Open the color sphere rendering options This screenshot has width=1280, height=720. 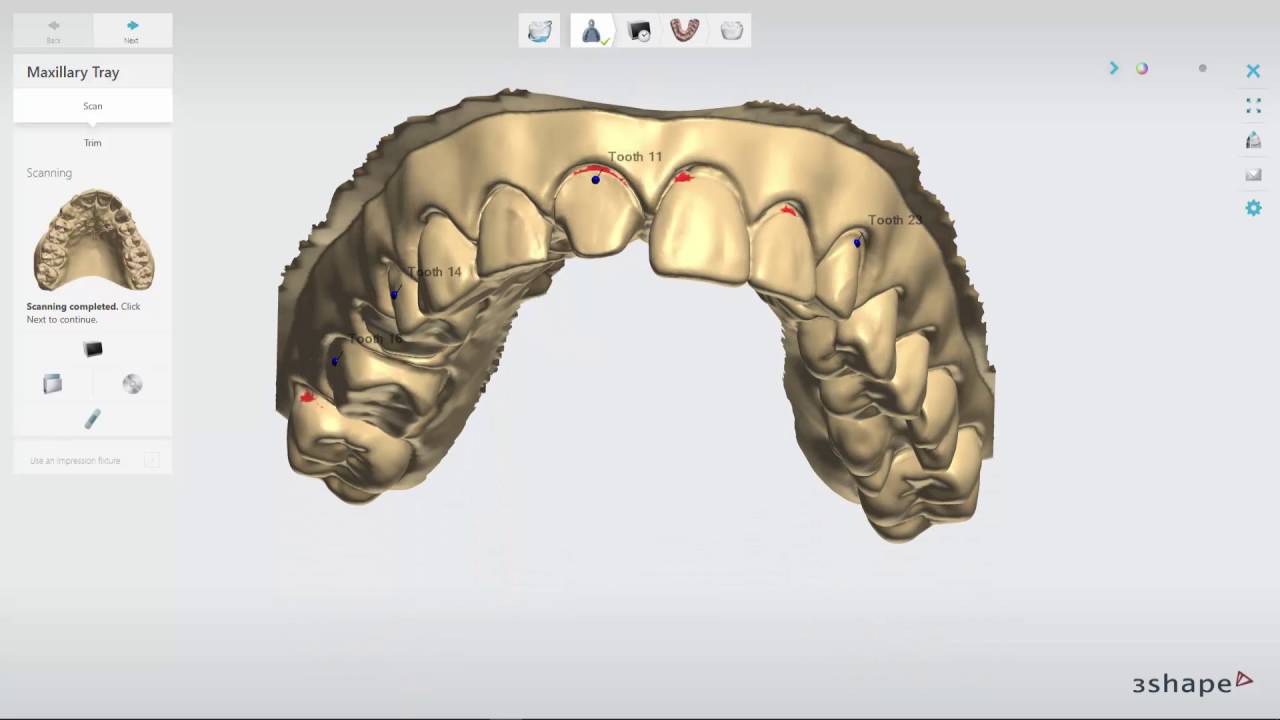(1142, 68)
